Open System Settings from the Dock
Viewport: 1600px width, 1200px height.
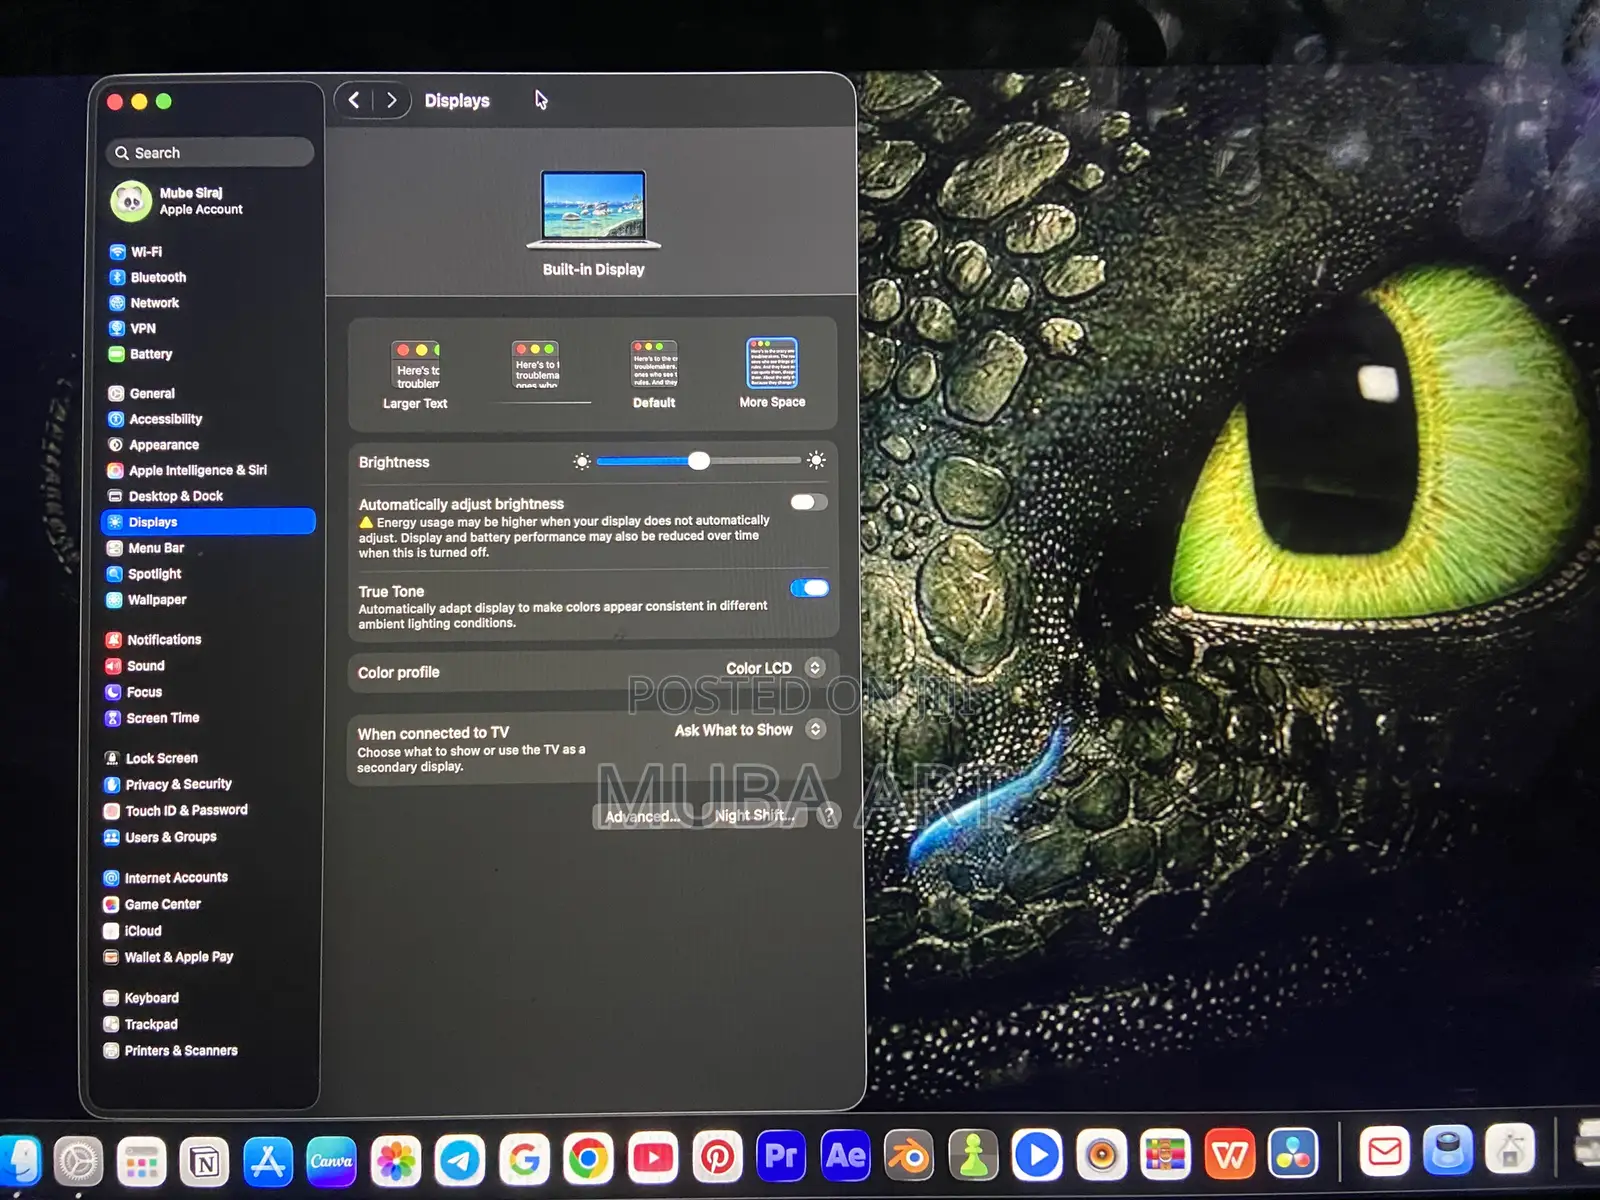[78, 1161]
